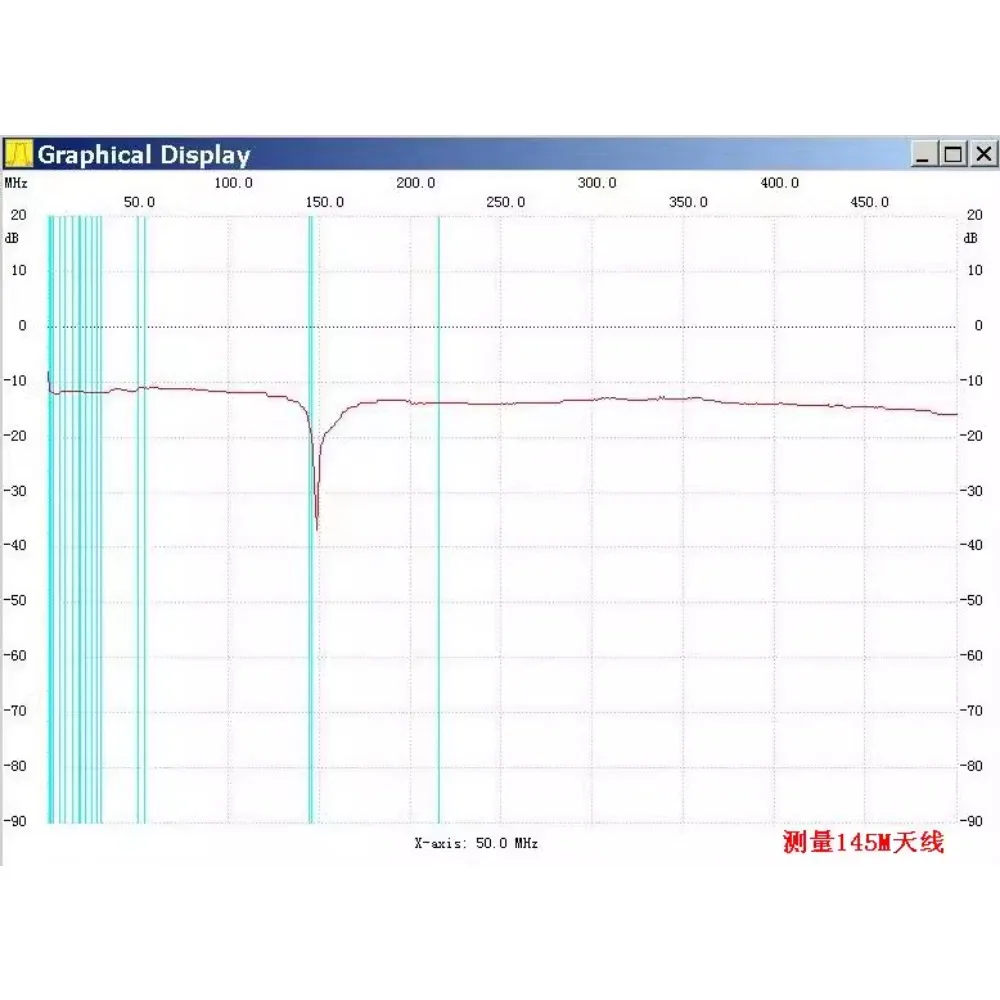1000x1000 pixels.
Task: Click the Graphical Display window icon
Action: point(18,154)
